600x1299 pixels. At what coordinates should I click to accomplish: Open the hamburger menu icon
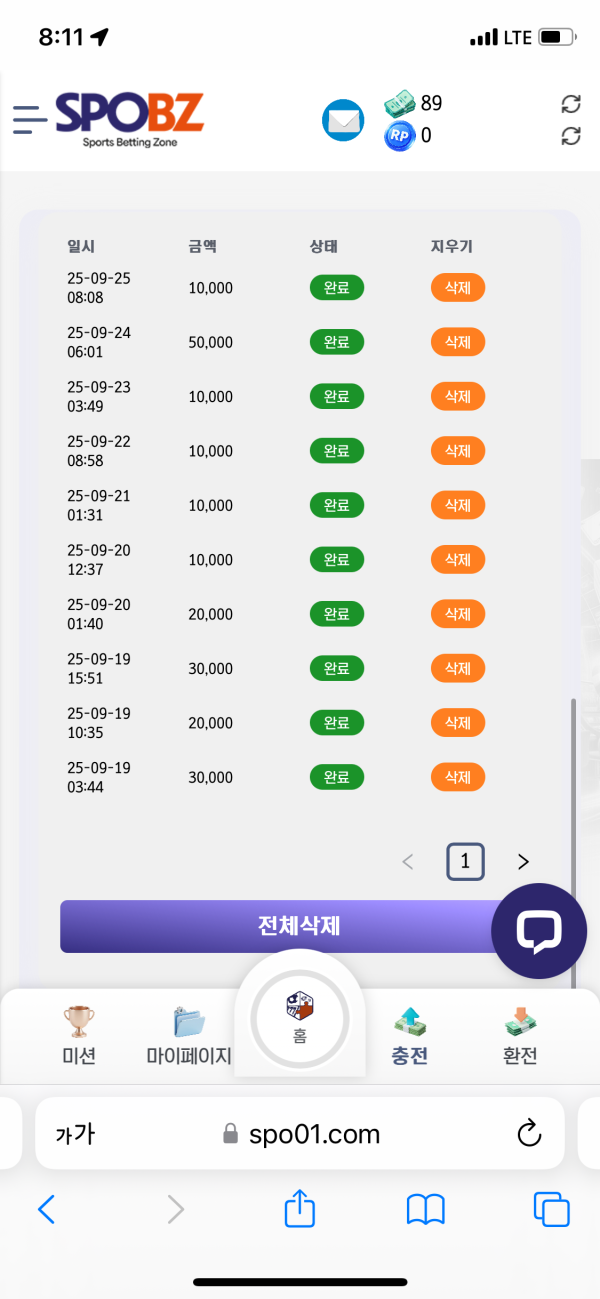(30, 120)
